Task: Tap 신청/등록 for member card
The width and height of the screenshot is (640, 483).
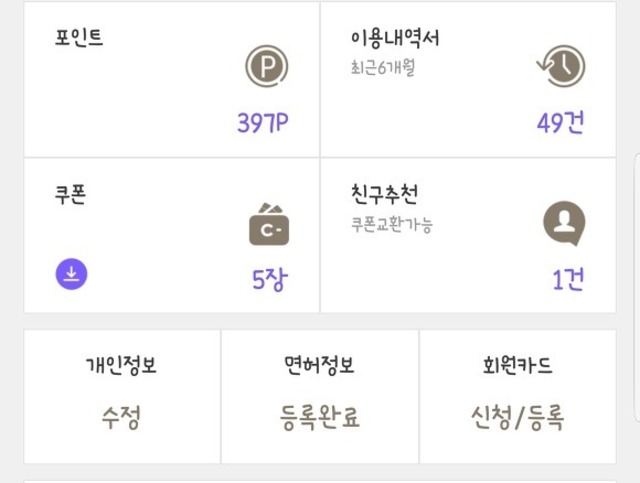Action: tap(517, 416)
